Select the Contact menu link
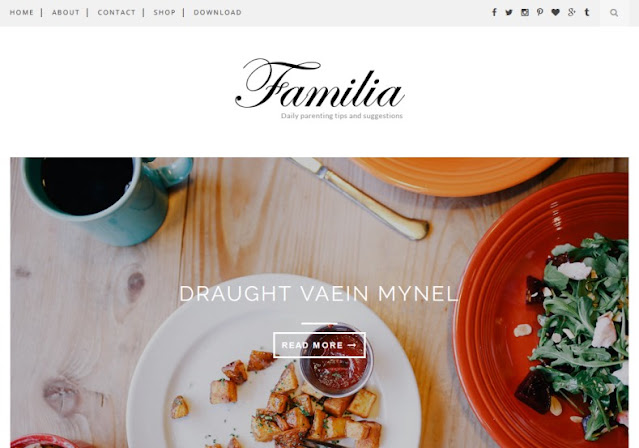The image size is (639, 448). coord(116,13)
